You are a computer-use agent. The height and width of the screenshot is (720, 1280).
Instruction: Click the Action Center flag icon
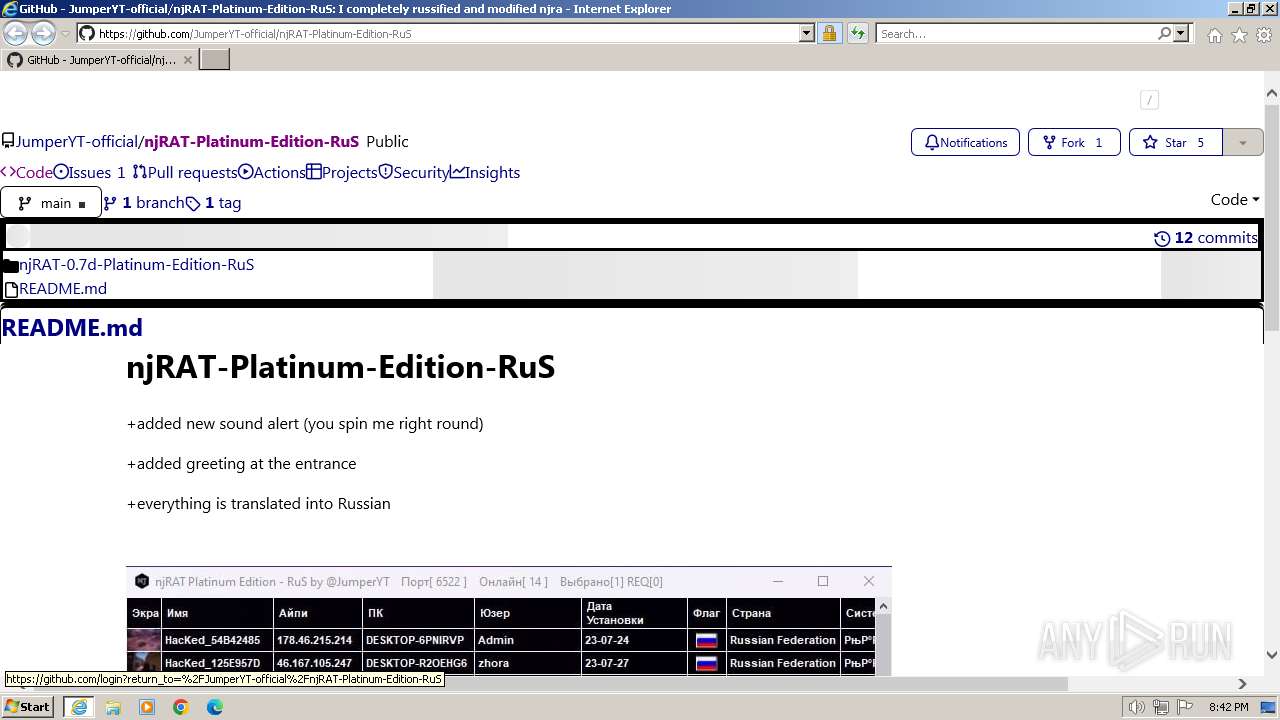pyautogui.click(x=1186, y=707)
